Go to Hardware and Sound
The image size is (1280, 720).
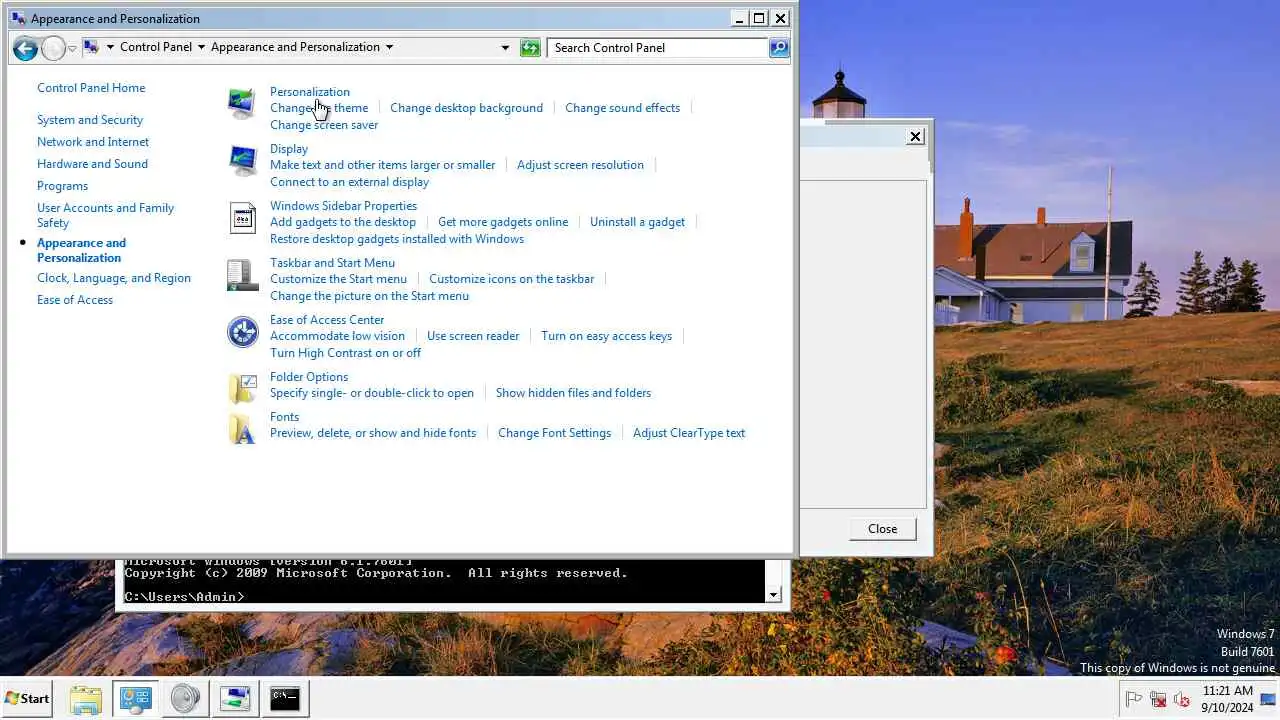pos(92,164)
